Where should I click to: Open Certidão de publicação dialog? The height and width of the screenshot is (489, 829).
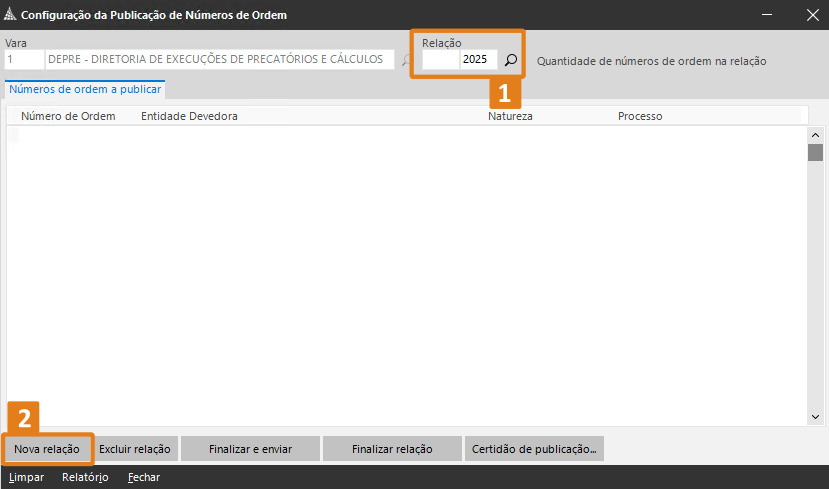coord(534,449)
